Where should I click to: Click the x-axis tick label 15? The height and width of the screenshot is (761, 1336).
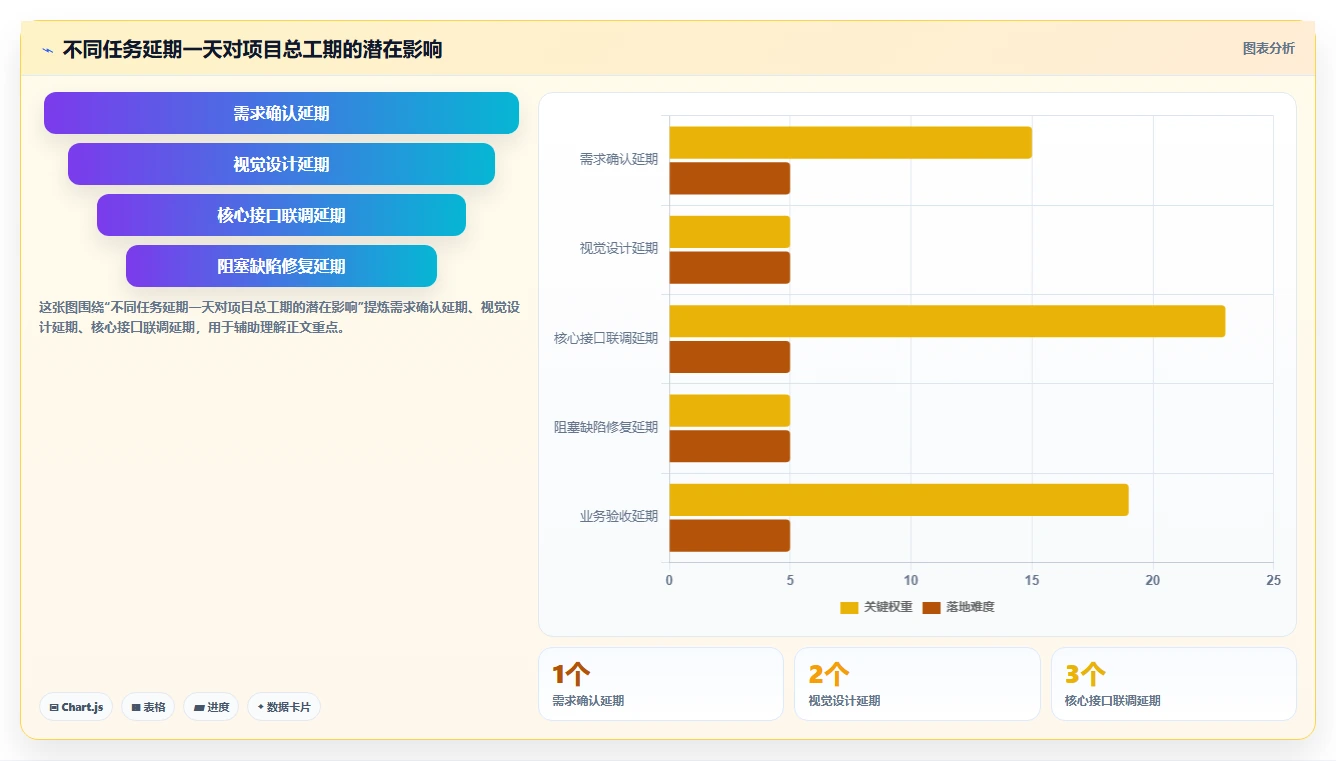1032,580
